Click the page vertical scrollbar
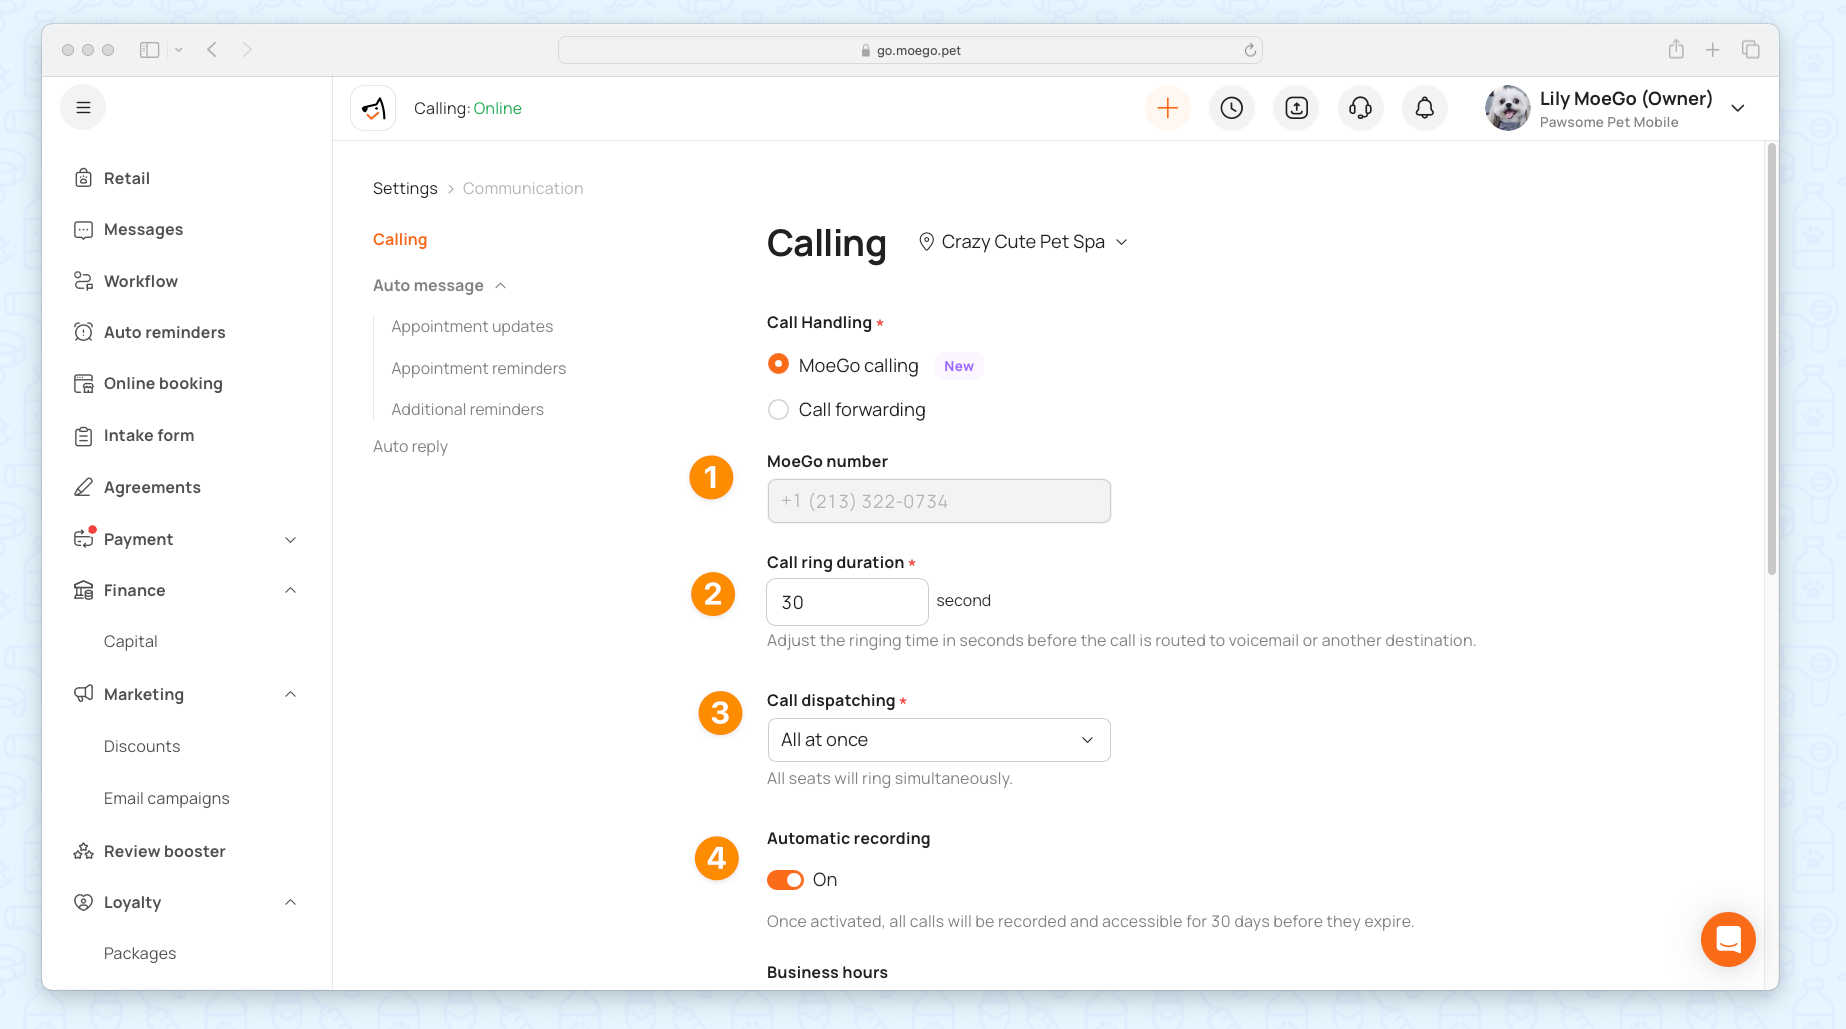This screenshot has width=1846, height=1029. 1771,360
